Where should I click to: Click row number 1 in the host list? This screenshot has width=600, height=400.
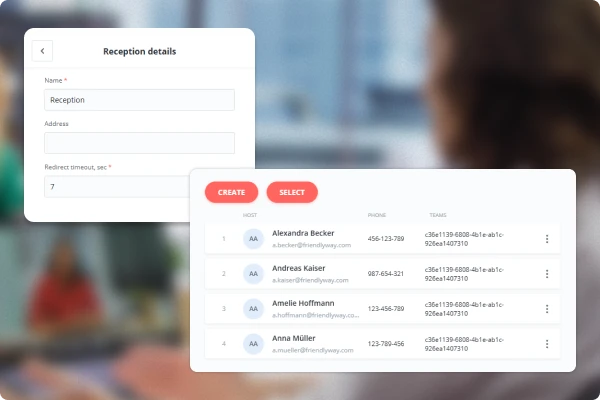(x=224, y=239)
